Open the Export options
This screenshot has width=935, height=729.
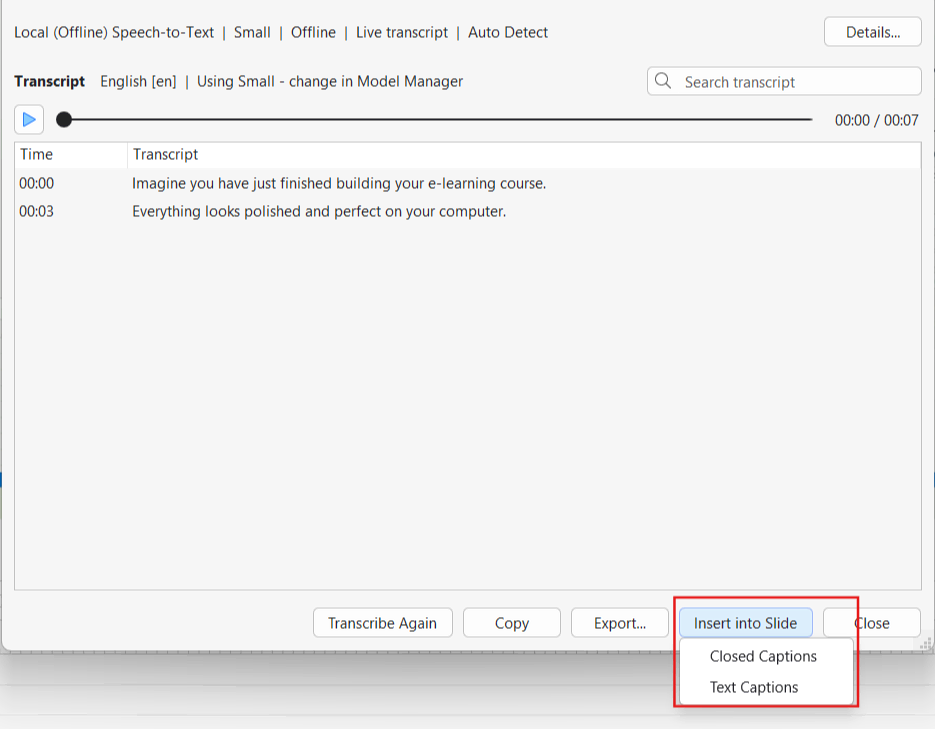pyautogui.click(x=620, y=623)
